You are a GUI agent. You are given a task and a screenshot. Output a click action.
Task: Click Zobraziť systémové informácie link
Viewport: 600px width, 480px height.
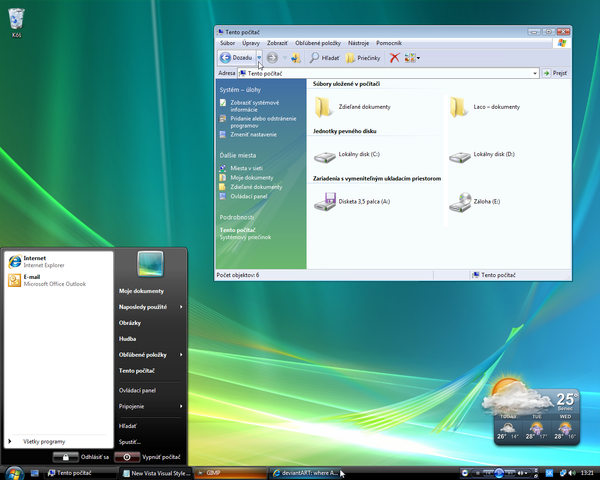(254, 106)
